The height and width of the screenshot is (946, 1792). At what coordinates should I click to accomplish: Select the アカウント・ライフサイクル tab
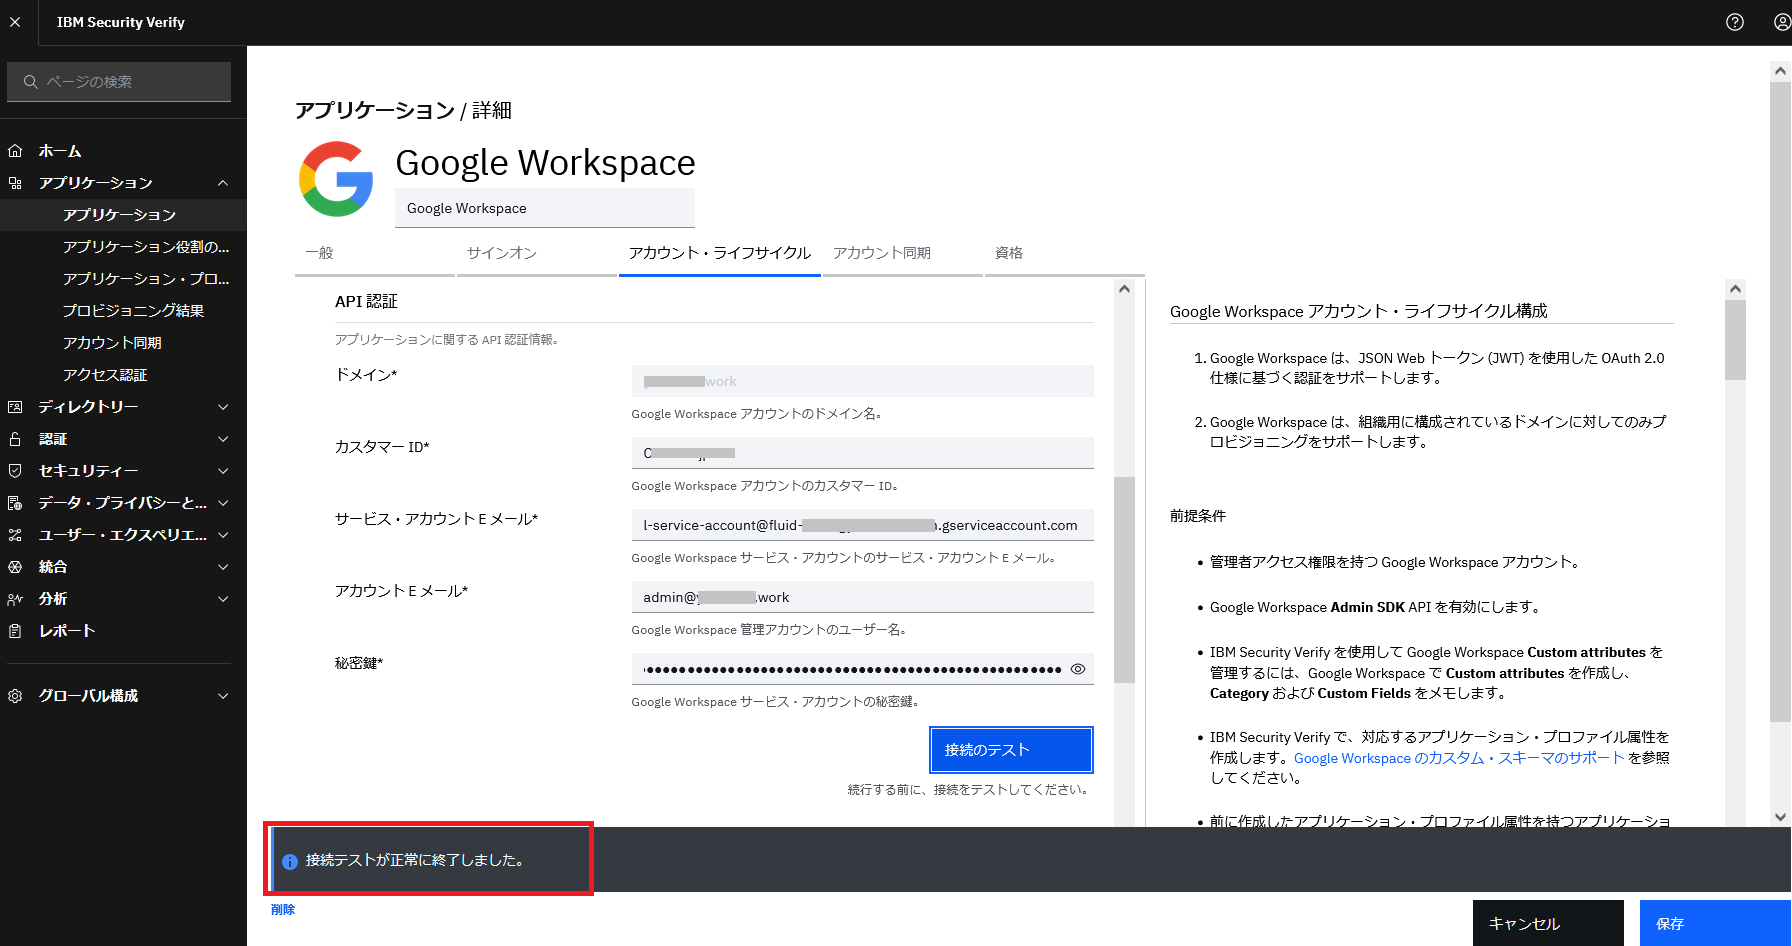pyautogui.click(x=720, y=253)
